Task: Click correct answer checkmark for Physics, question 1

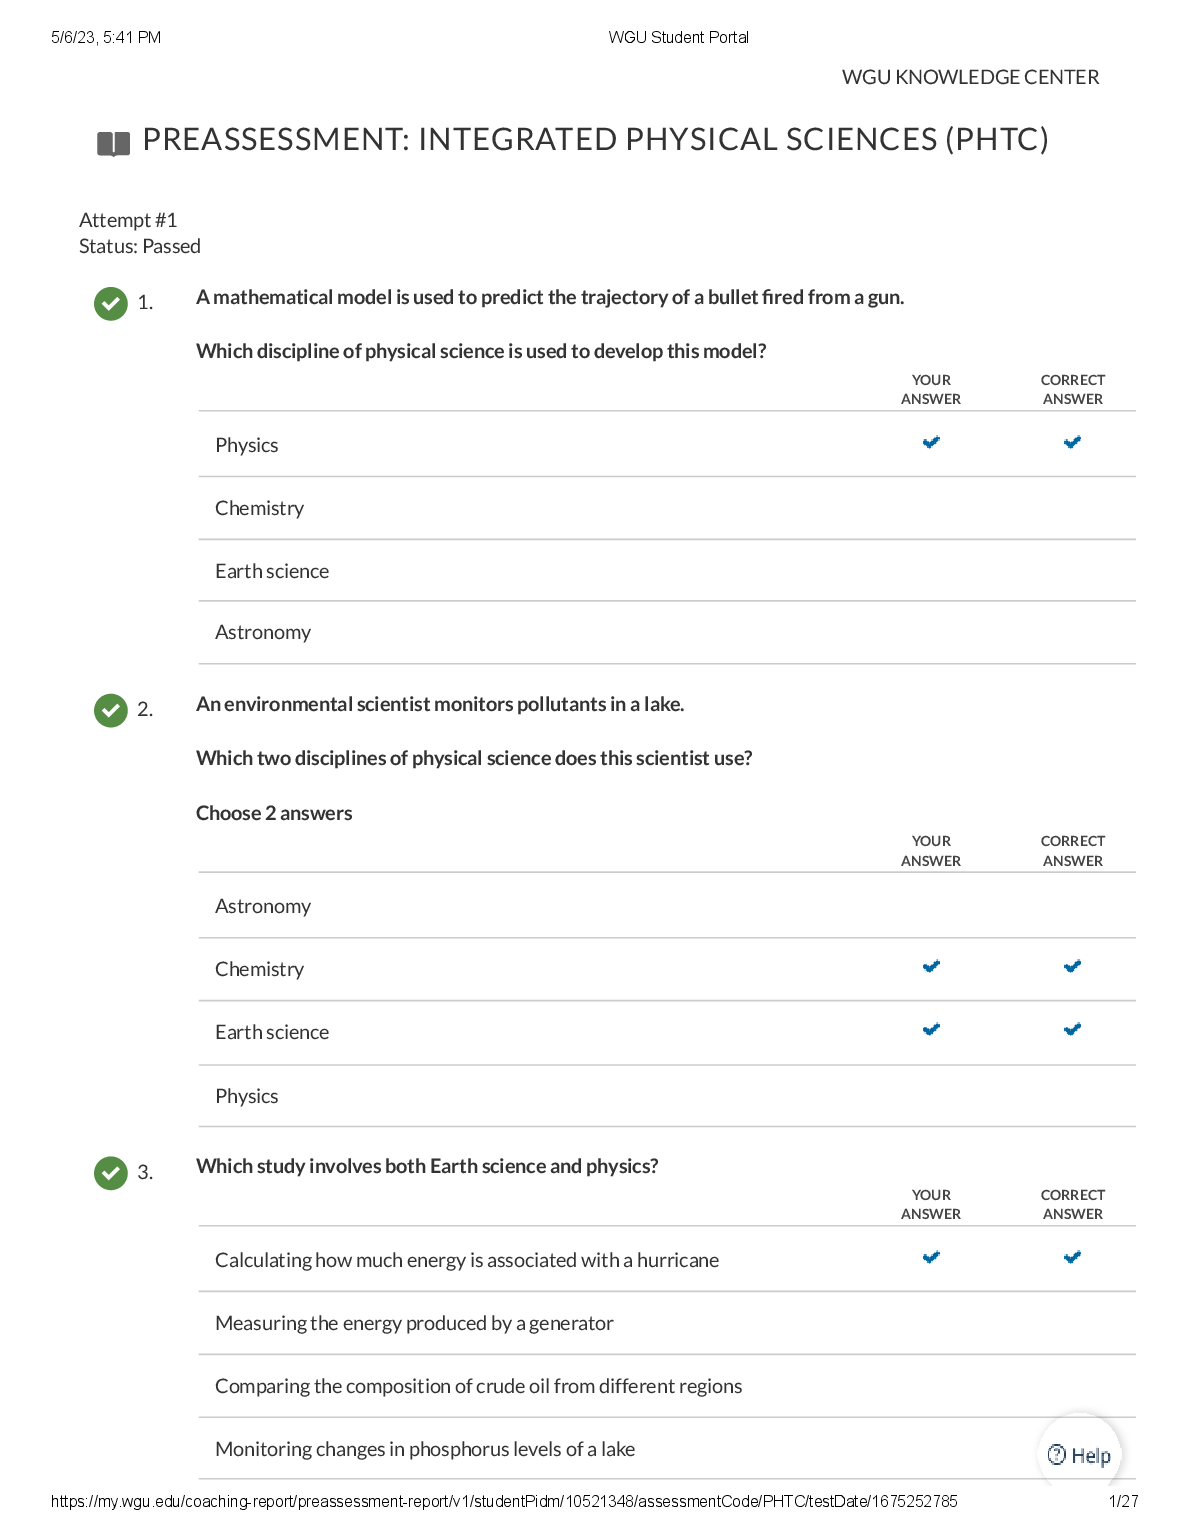Action: (1072, 442)
